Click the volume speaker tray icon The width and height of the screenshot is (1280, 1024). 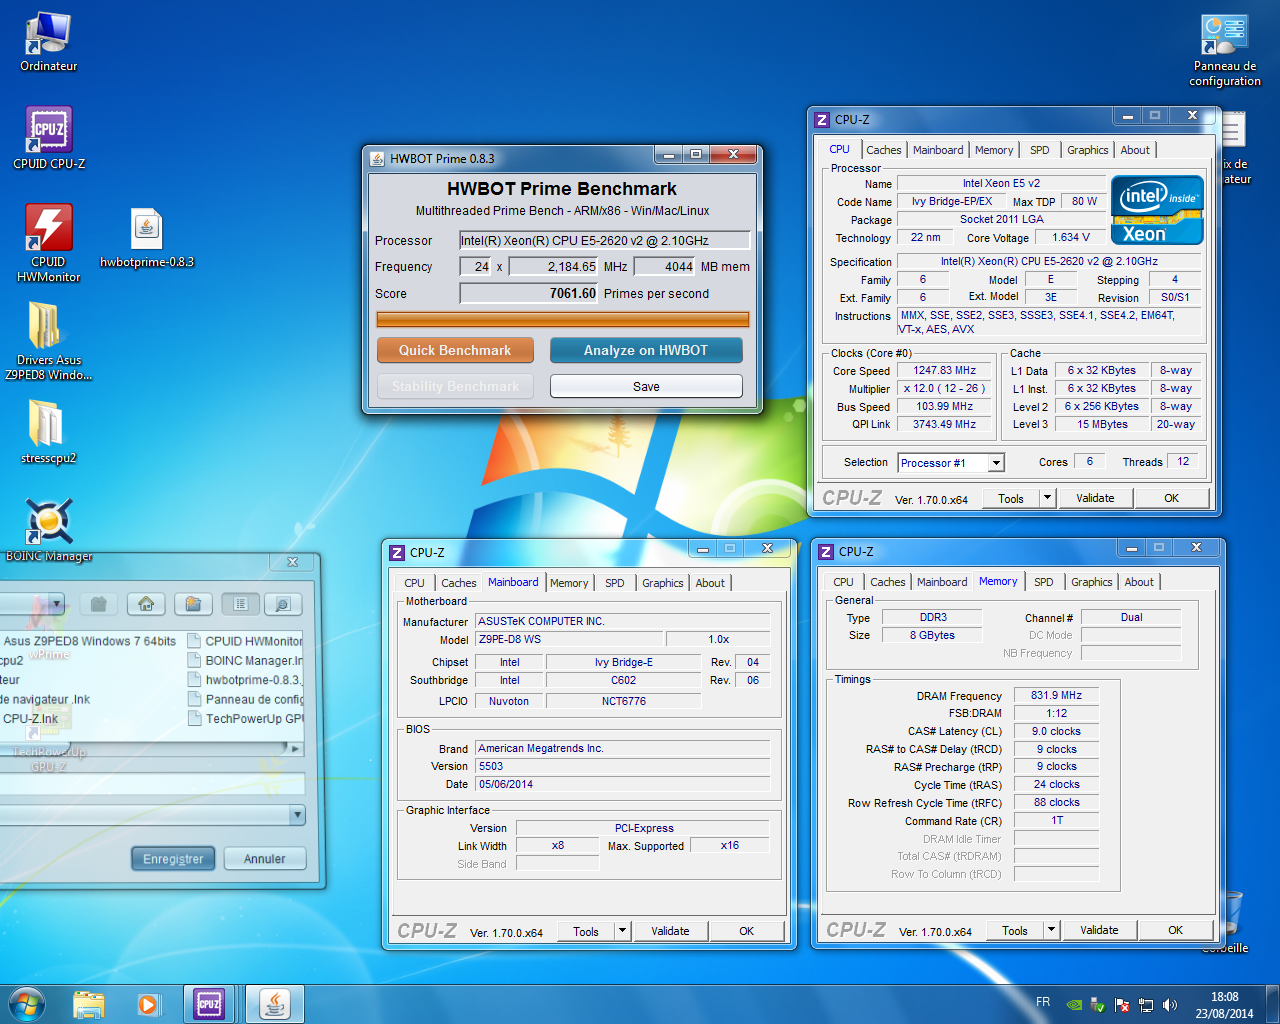[1170, 1005]
